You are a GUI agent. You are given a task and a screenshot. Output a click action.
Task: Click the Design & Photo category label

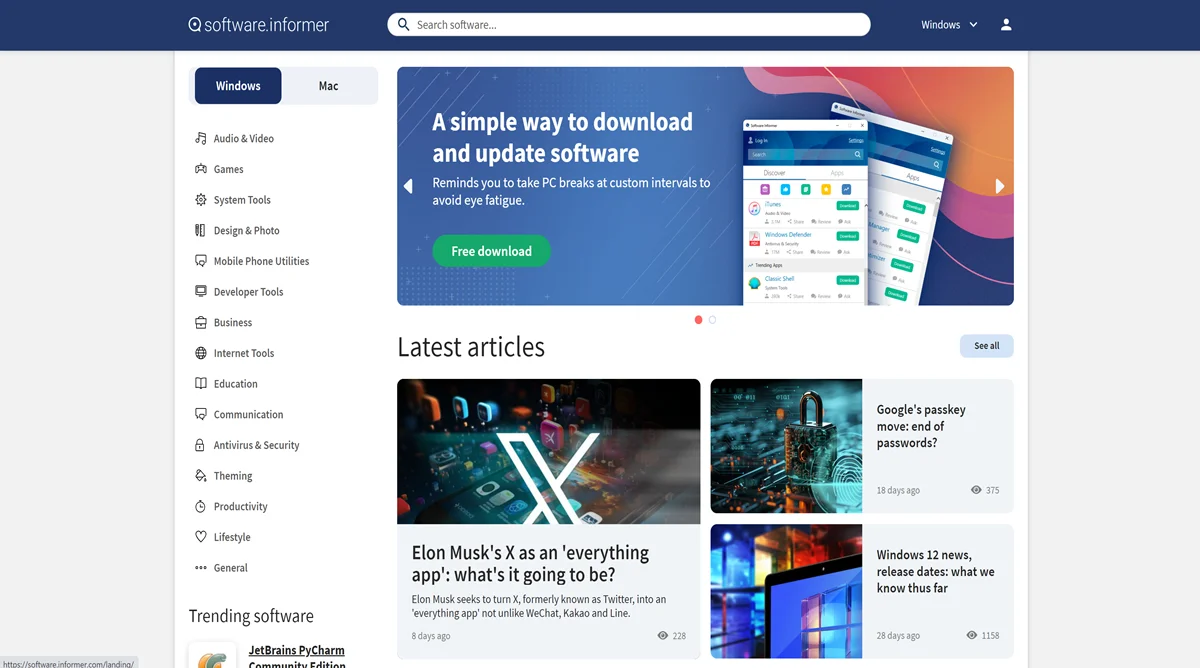(x=247, y=231)
